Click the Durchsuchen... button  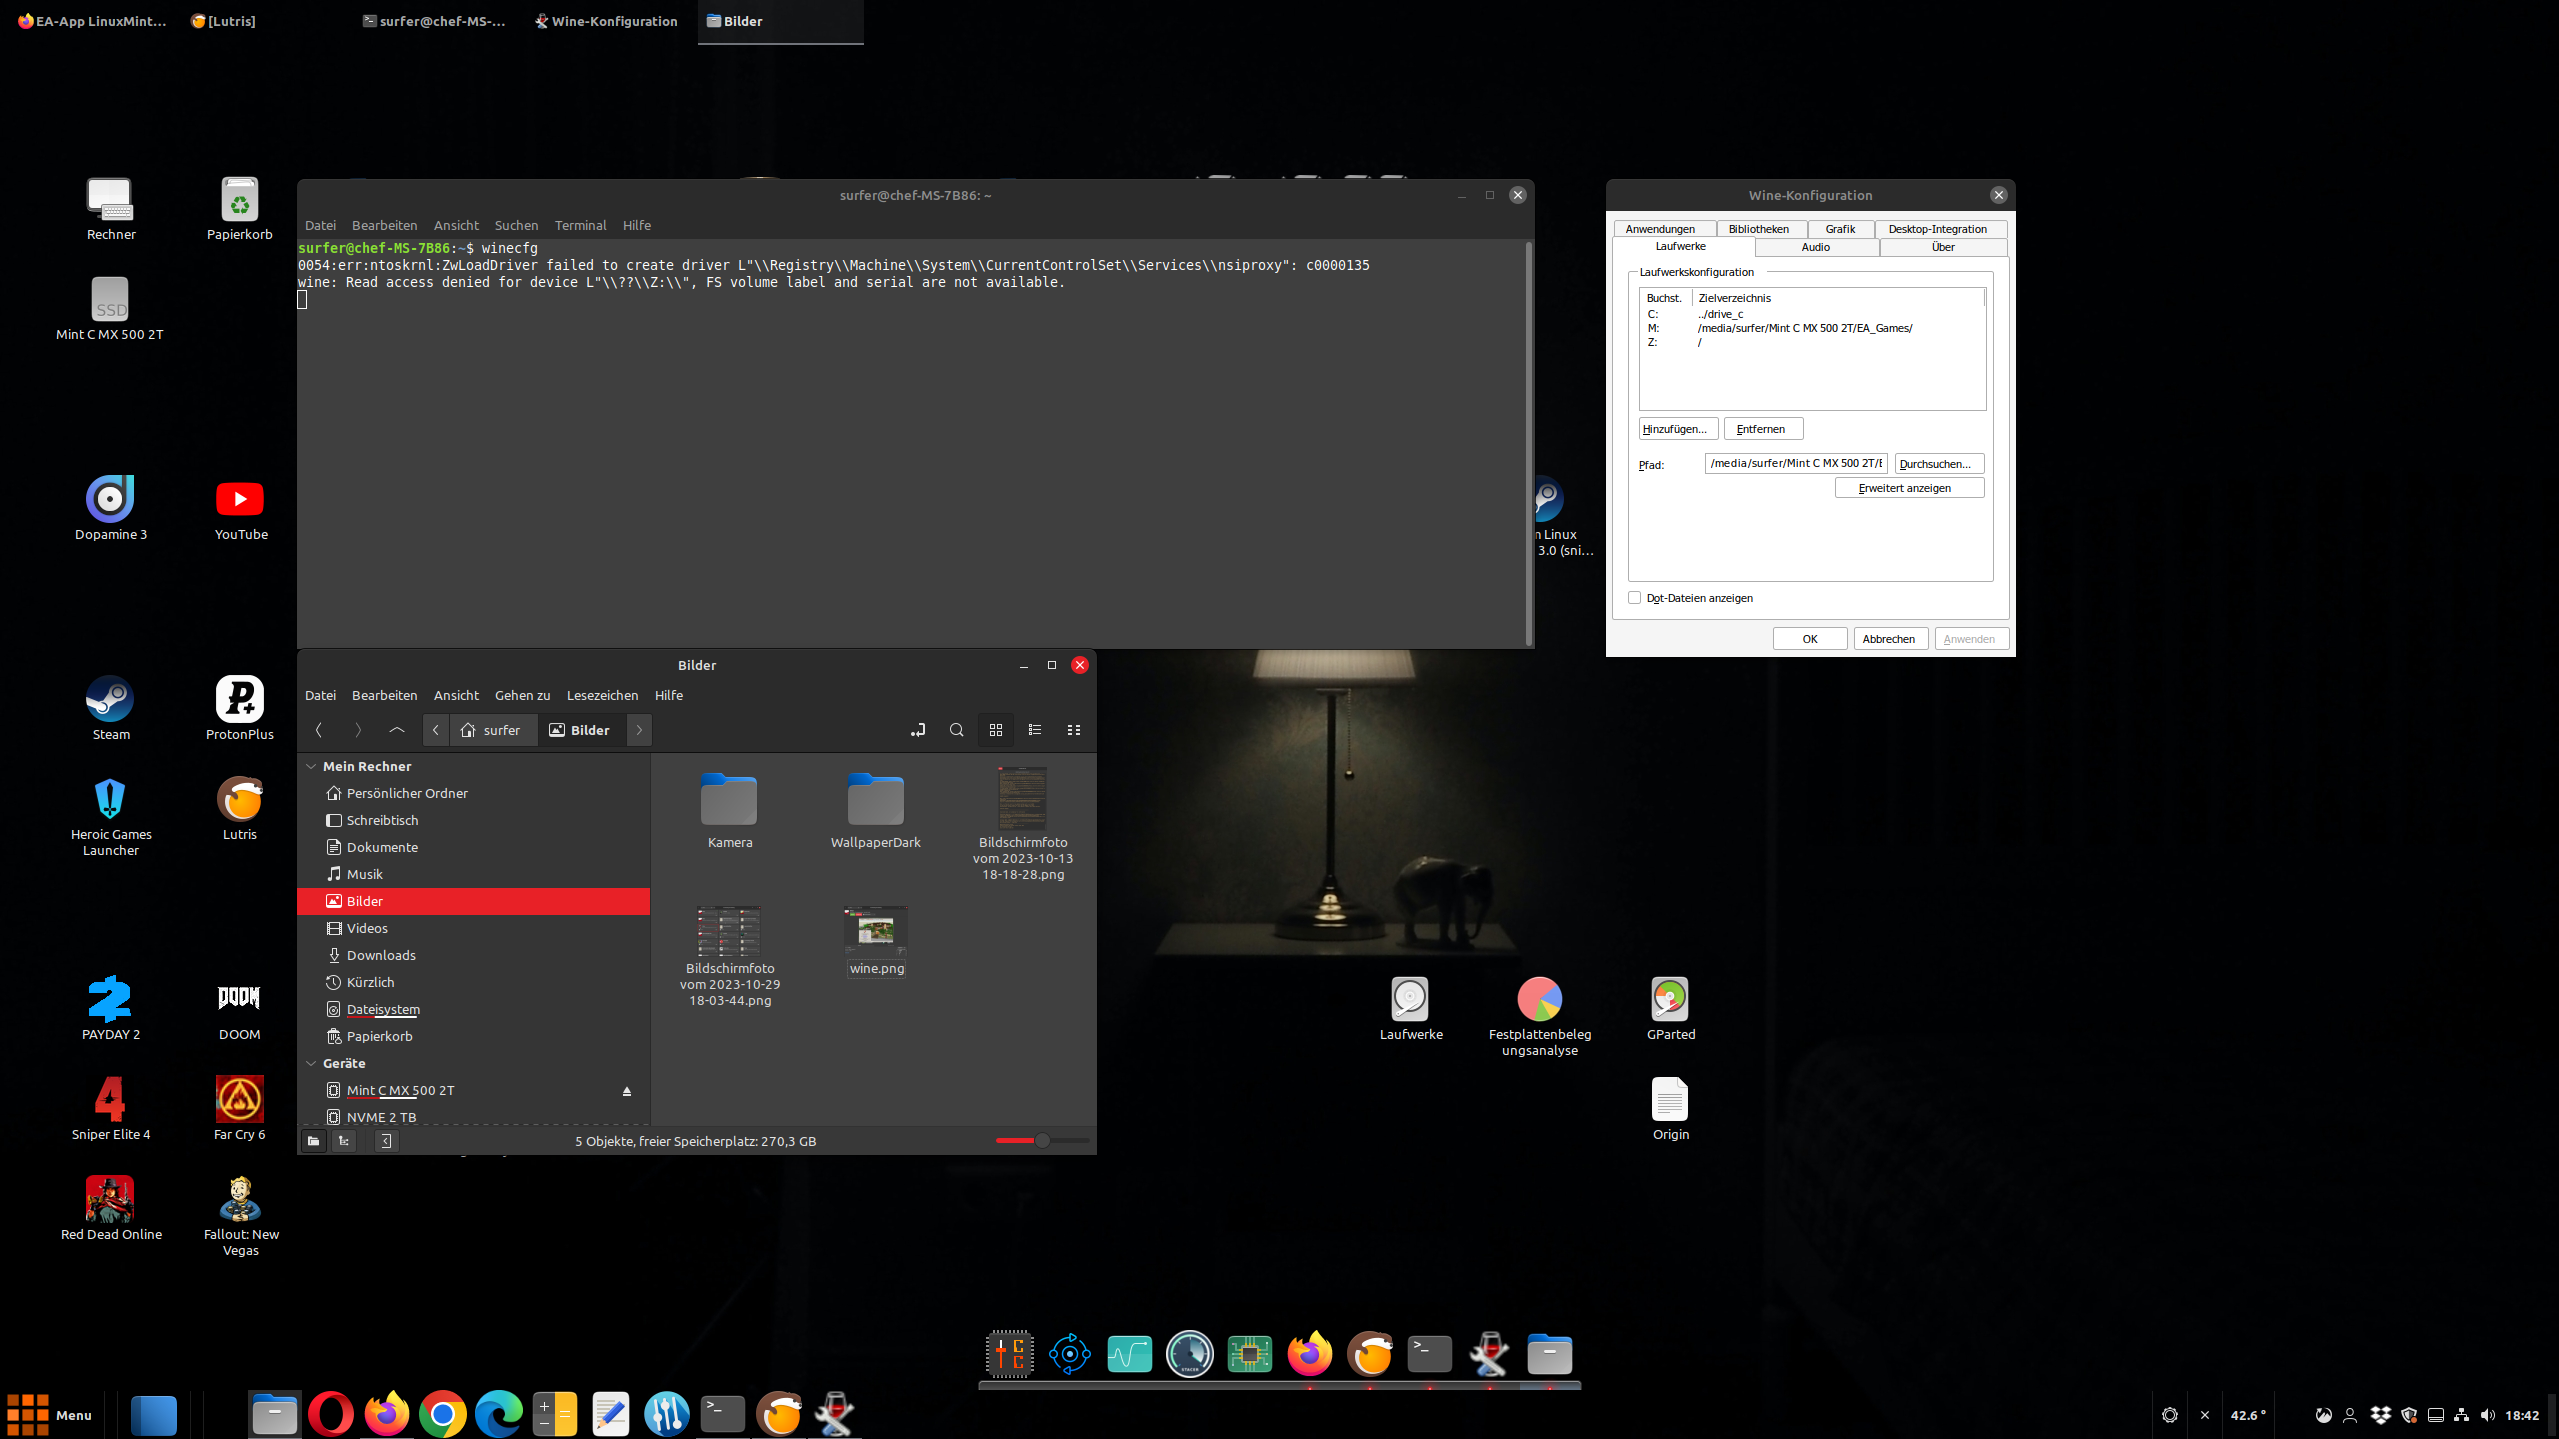coord(1937,464)
